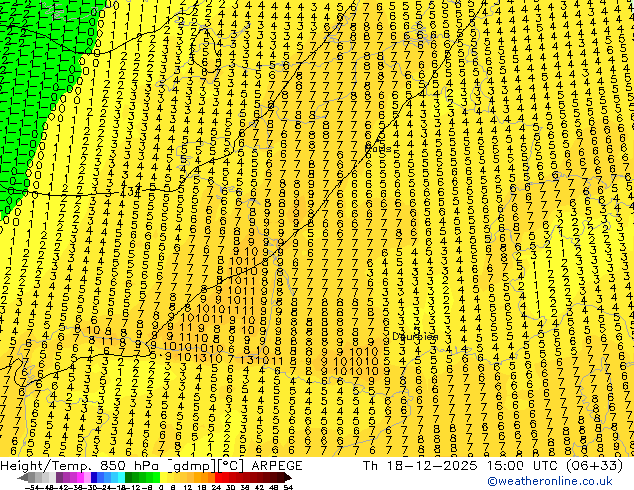Click the dark blue legend color segment

tap(94, 477)
